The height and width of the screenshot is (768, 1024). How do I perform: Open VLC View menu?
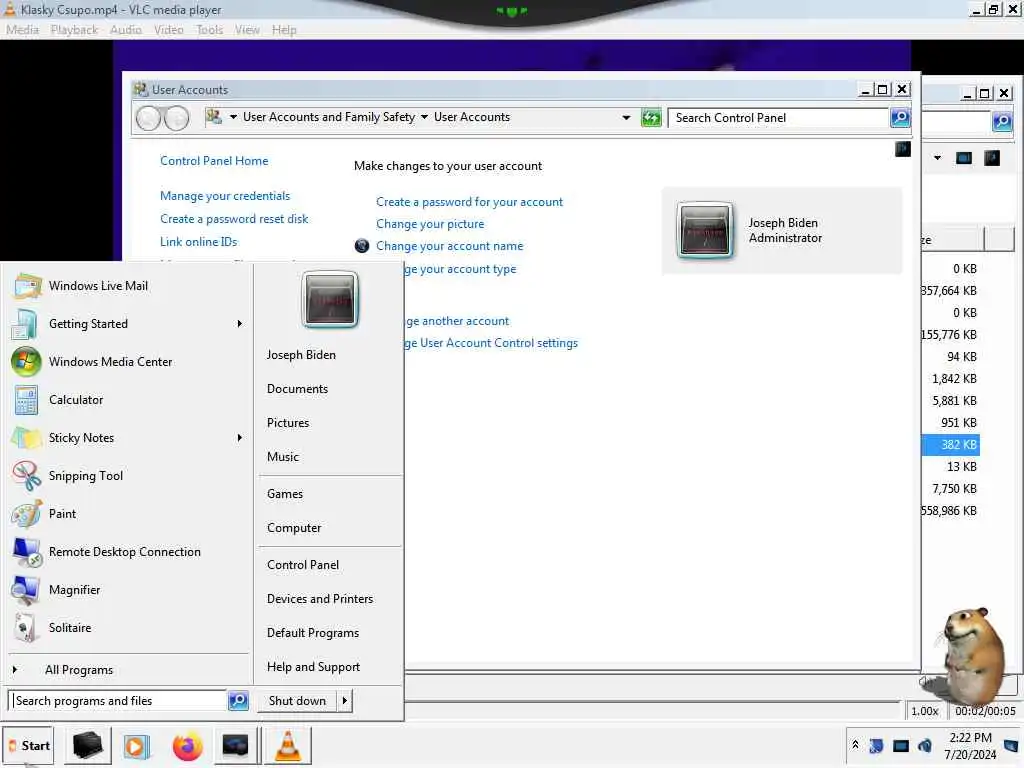(248, 29)
